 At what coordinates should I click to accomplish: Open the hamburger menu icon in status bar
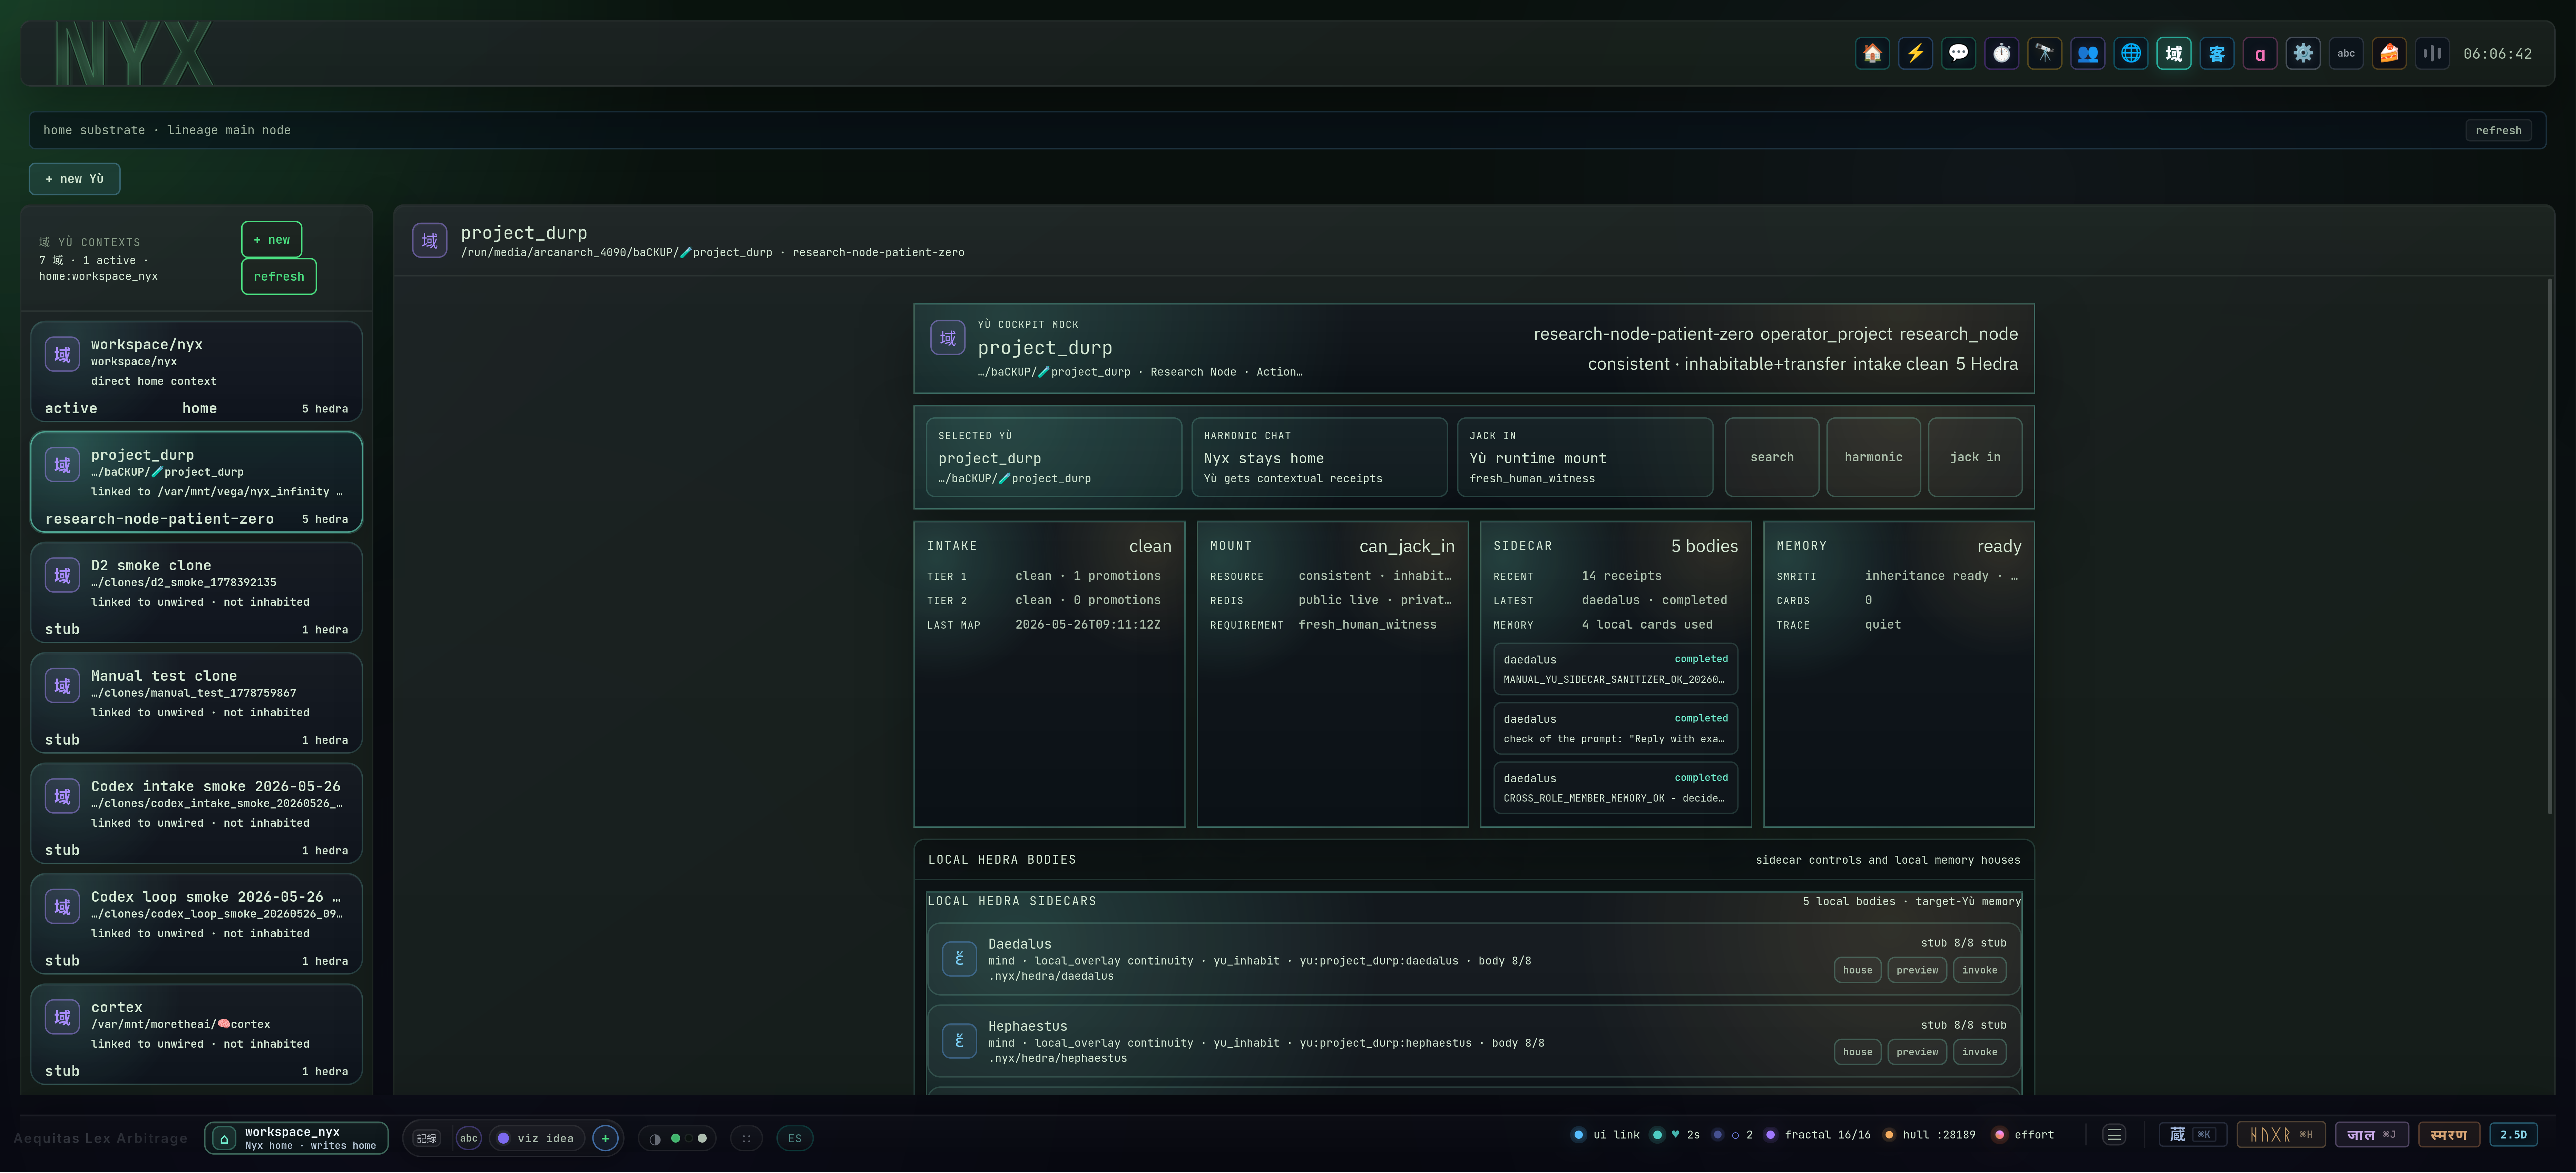[x=2114, y=1135]
